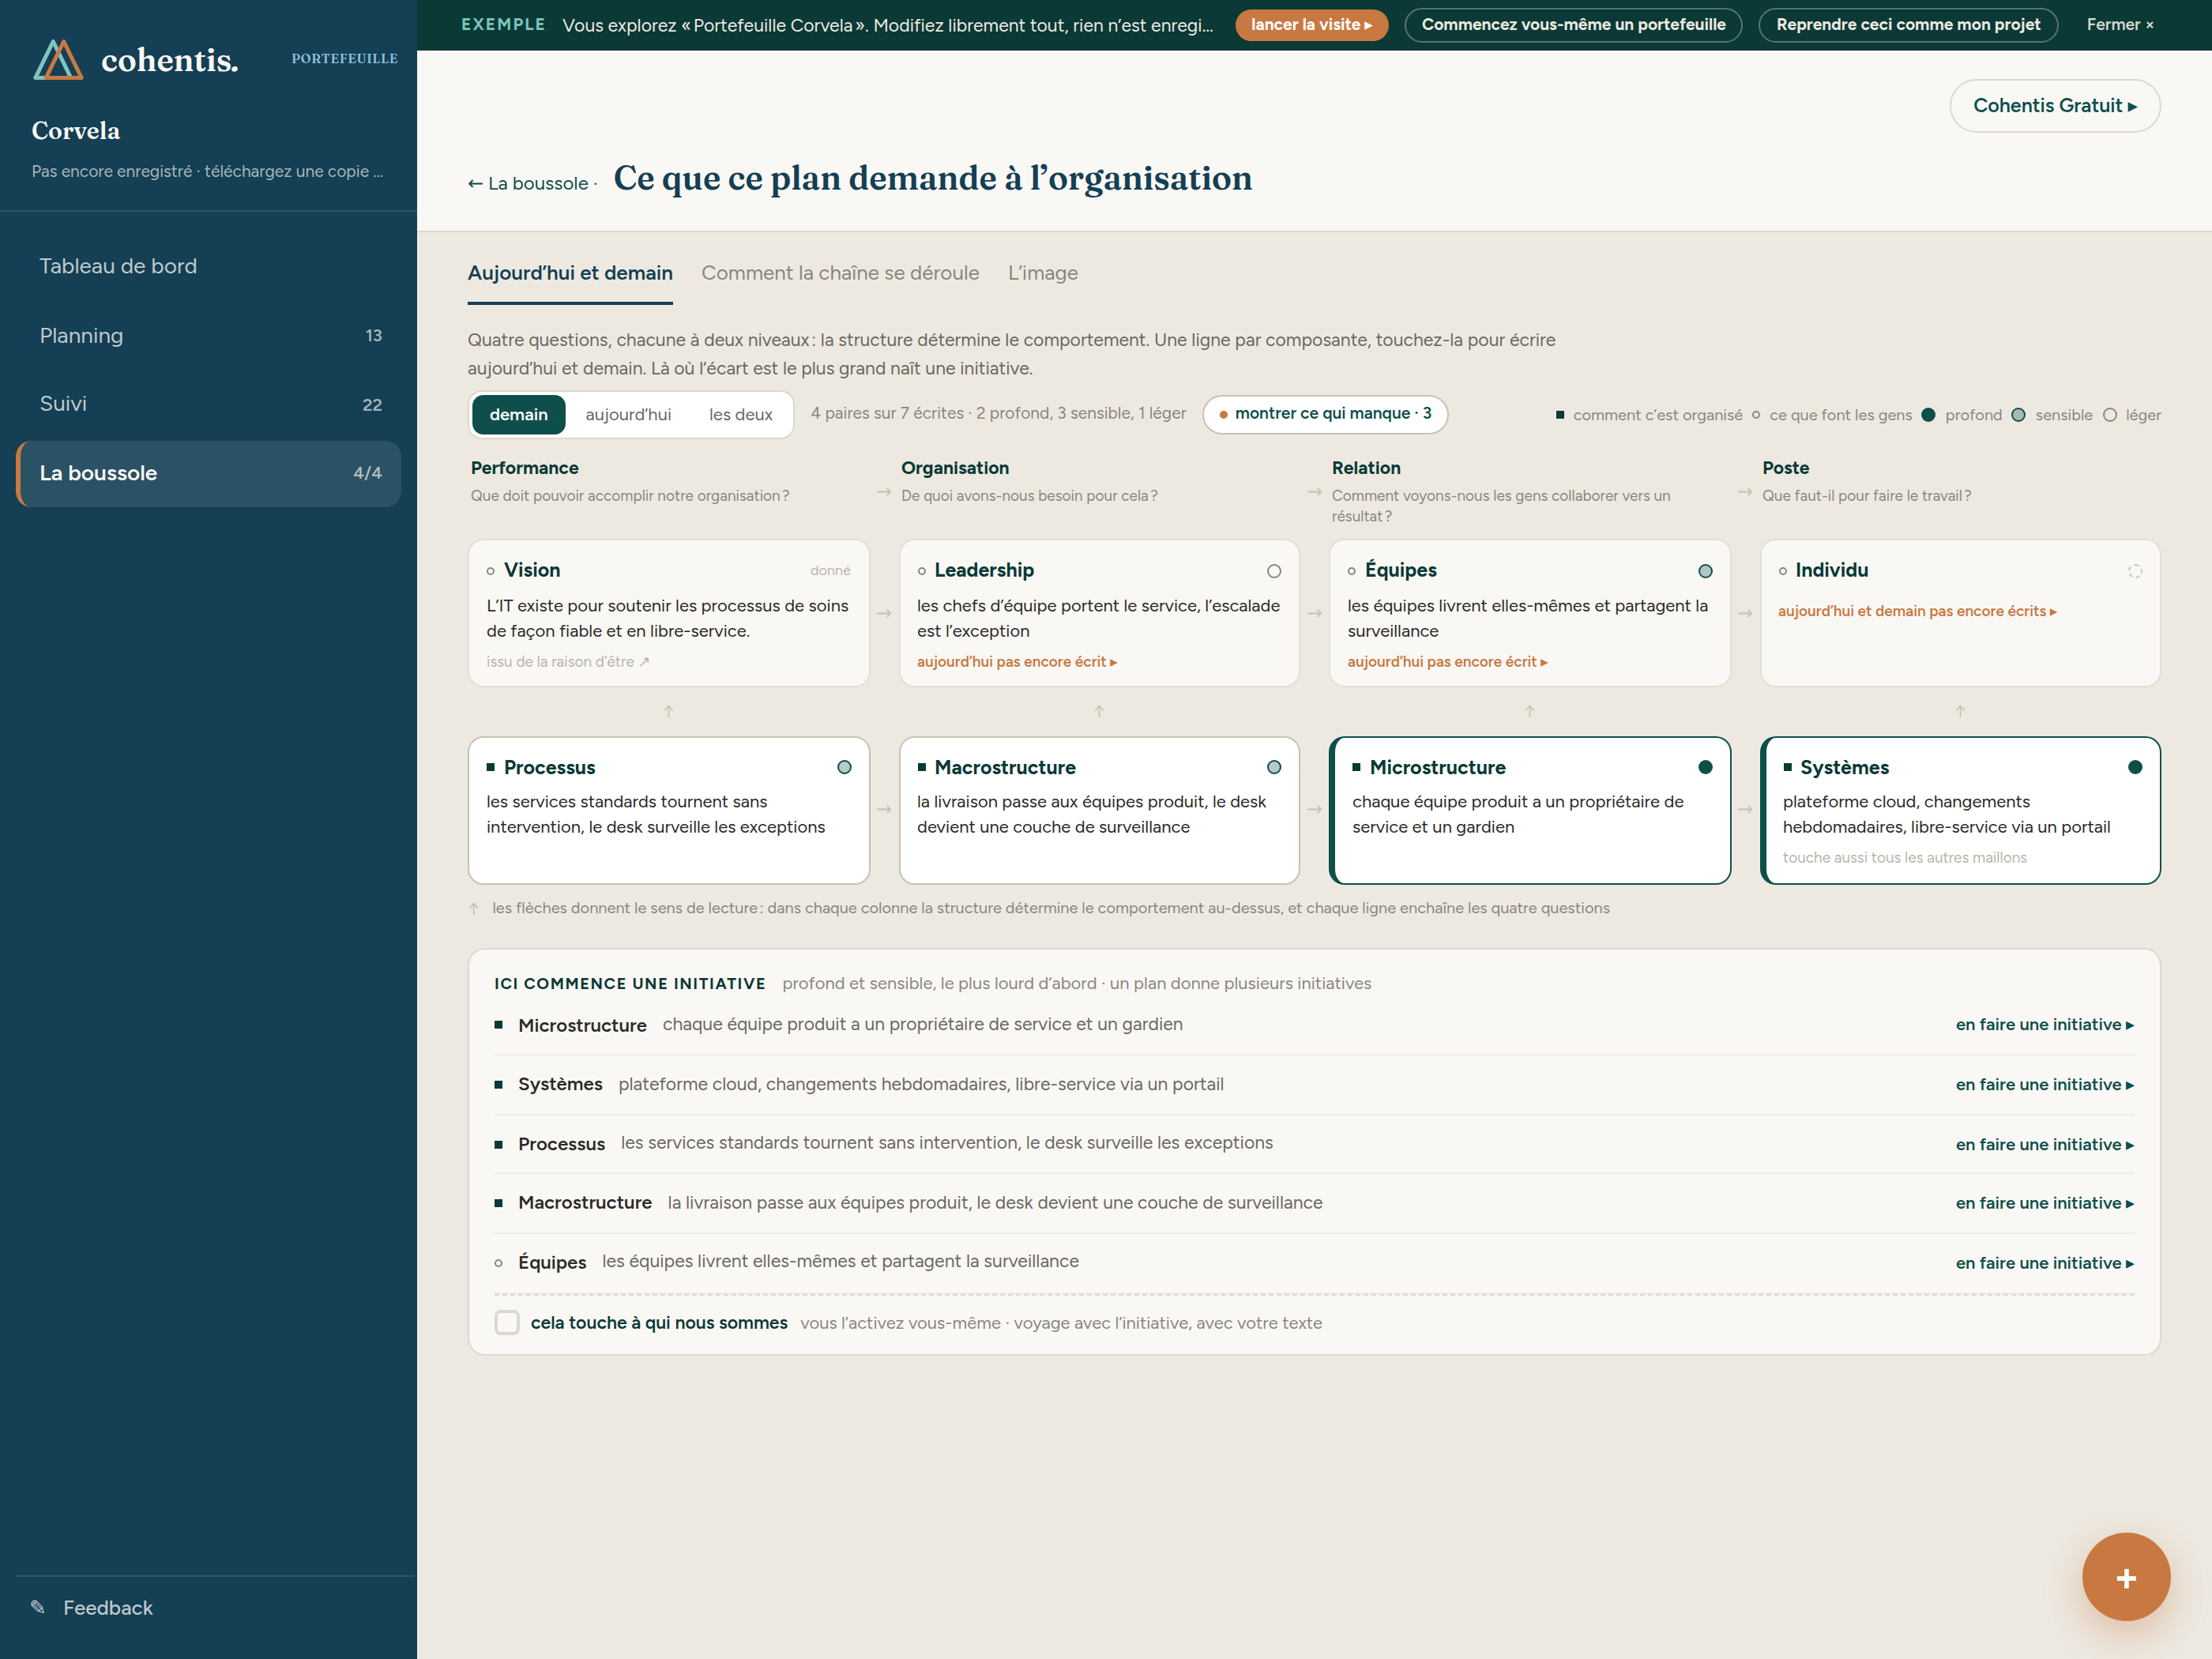Open the Processus card

point(668,810)
